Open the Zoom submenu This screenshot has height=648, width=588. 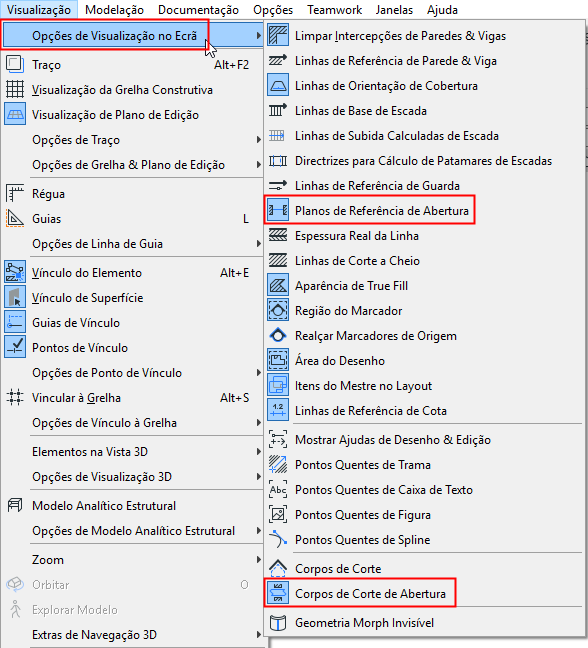click(133, 560)
